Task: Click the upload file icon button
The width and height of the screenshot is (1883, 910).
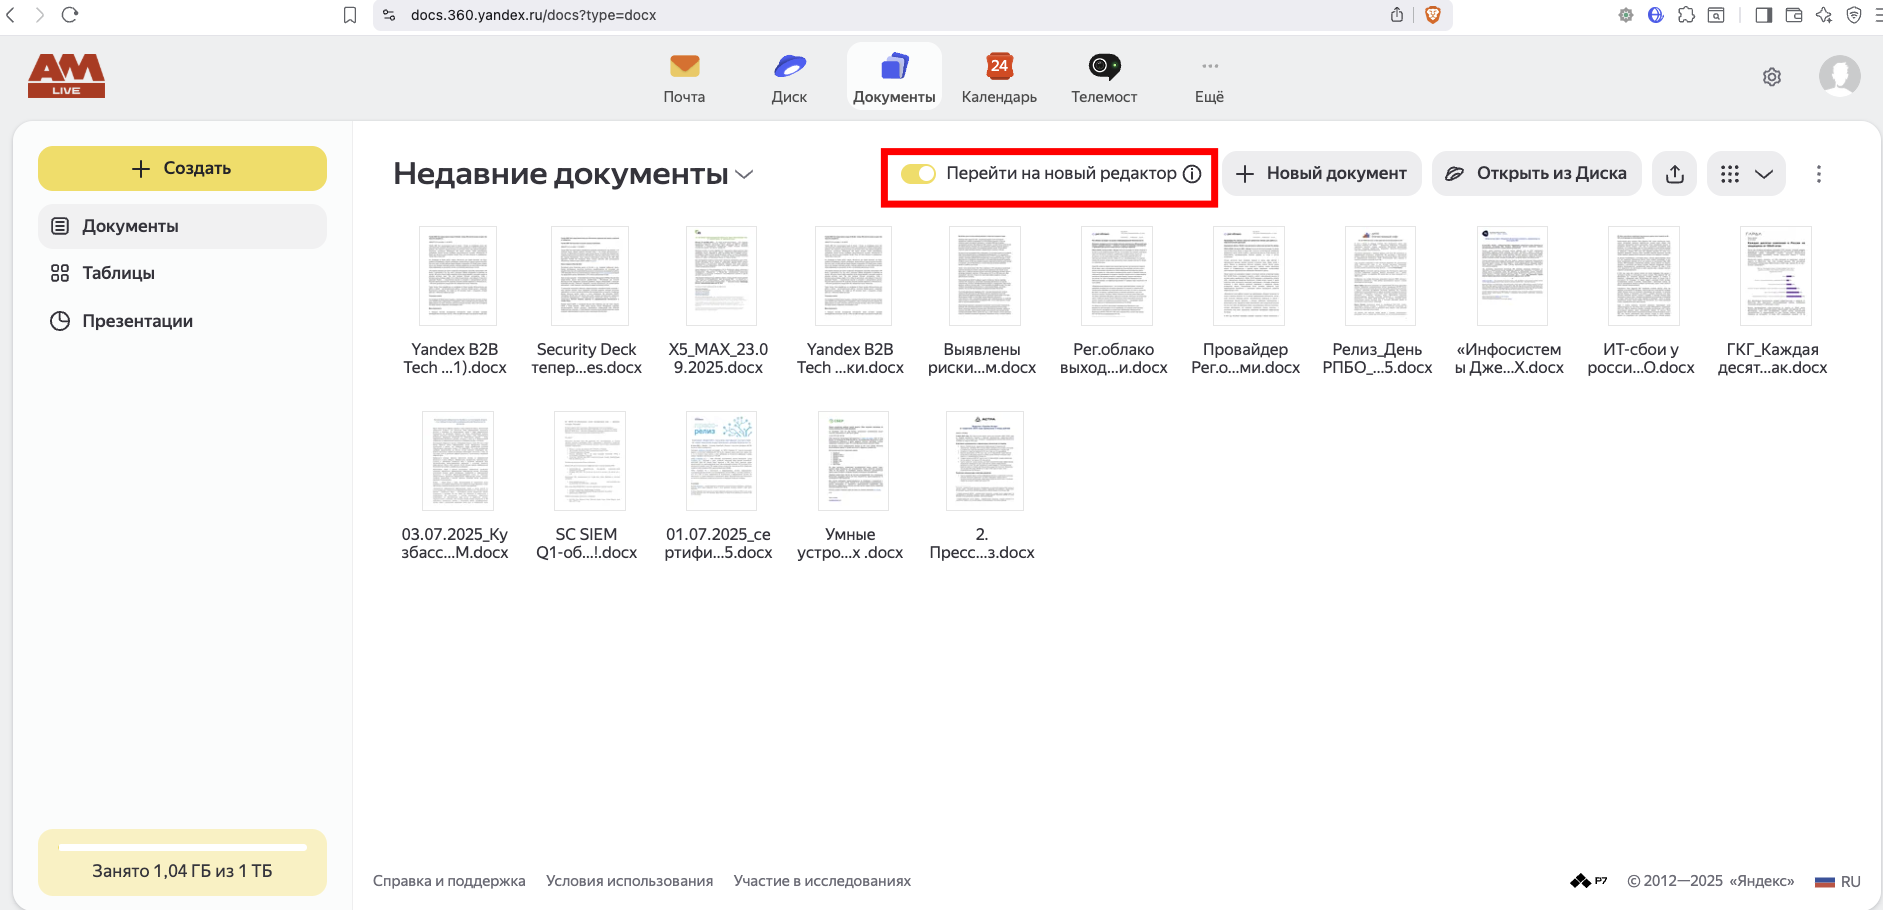Action: click(x=1675, y=174)
